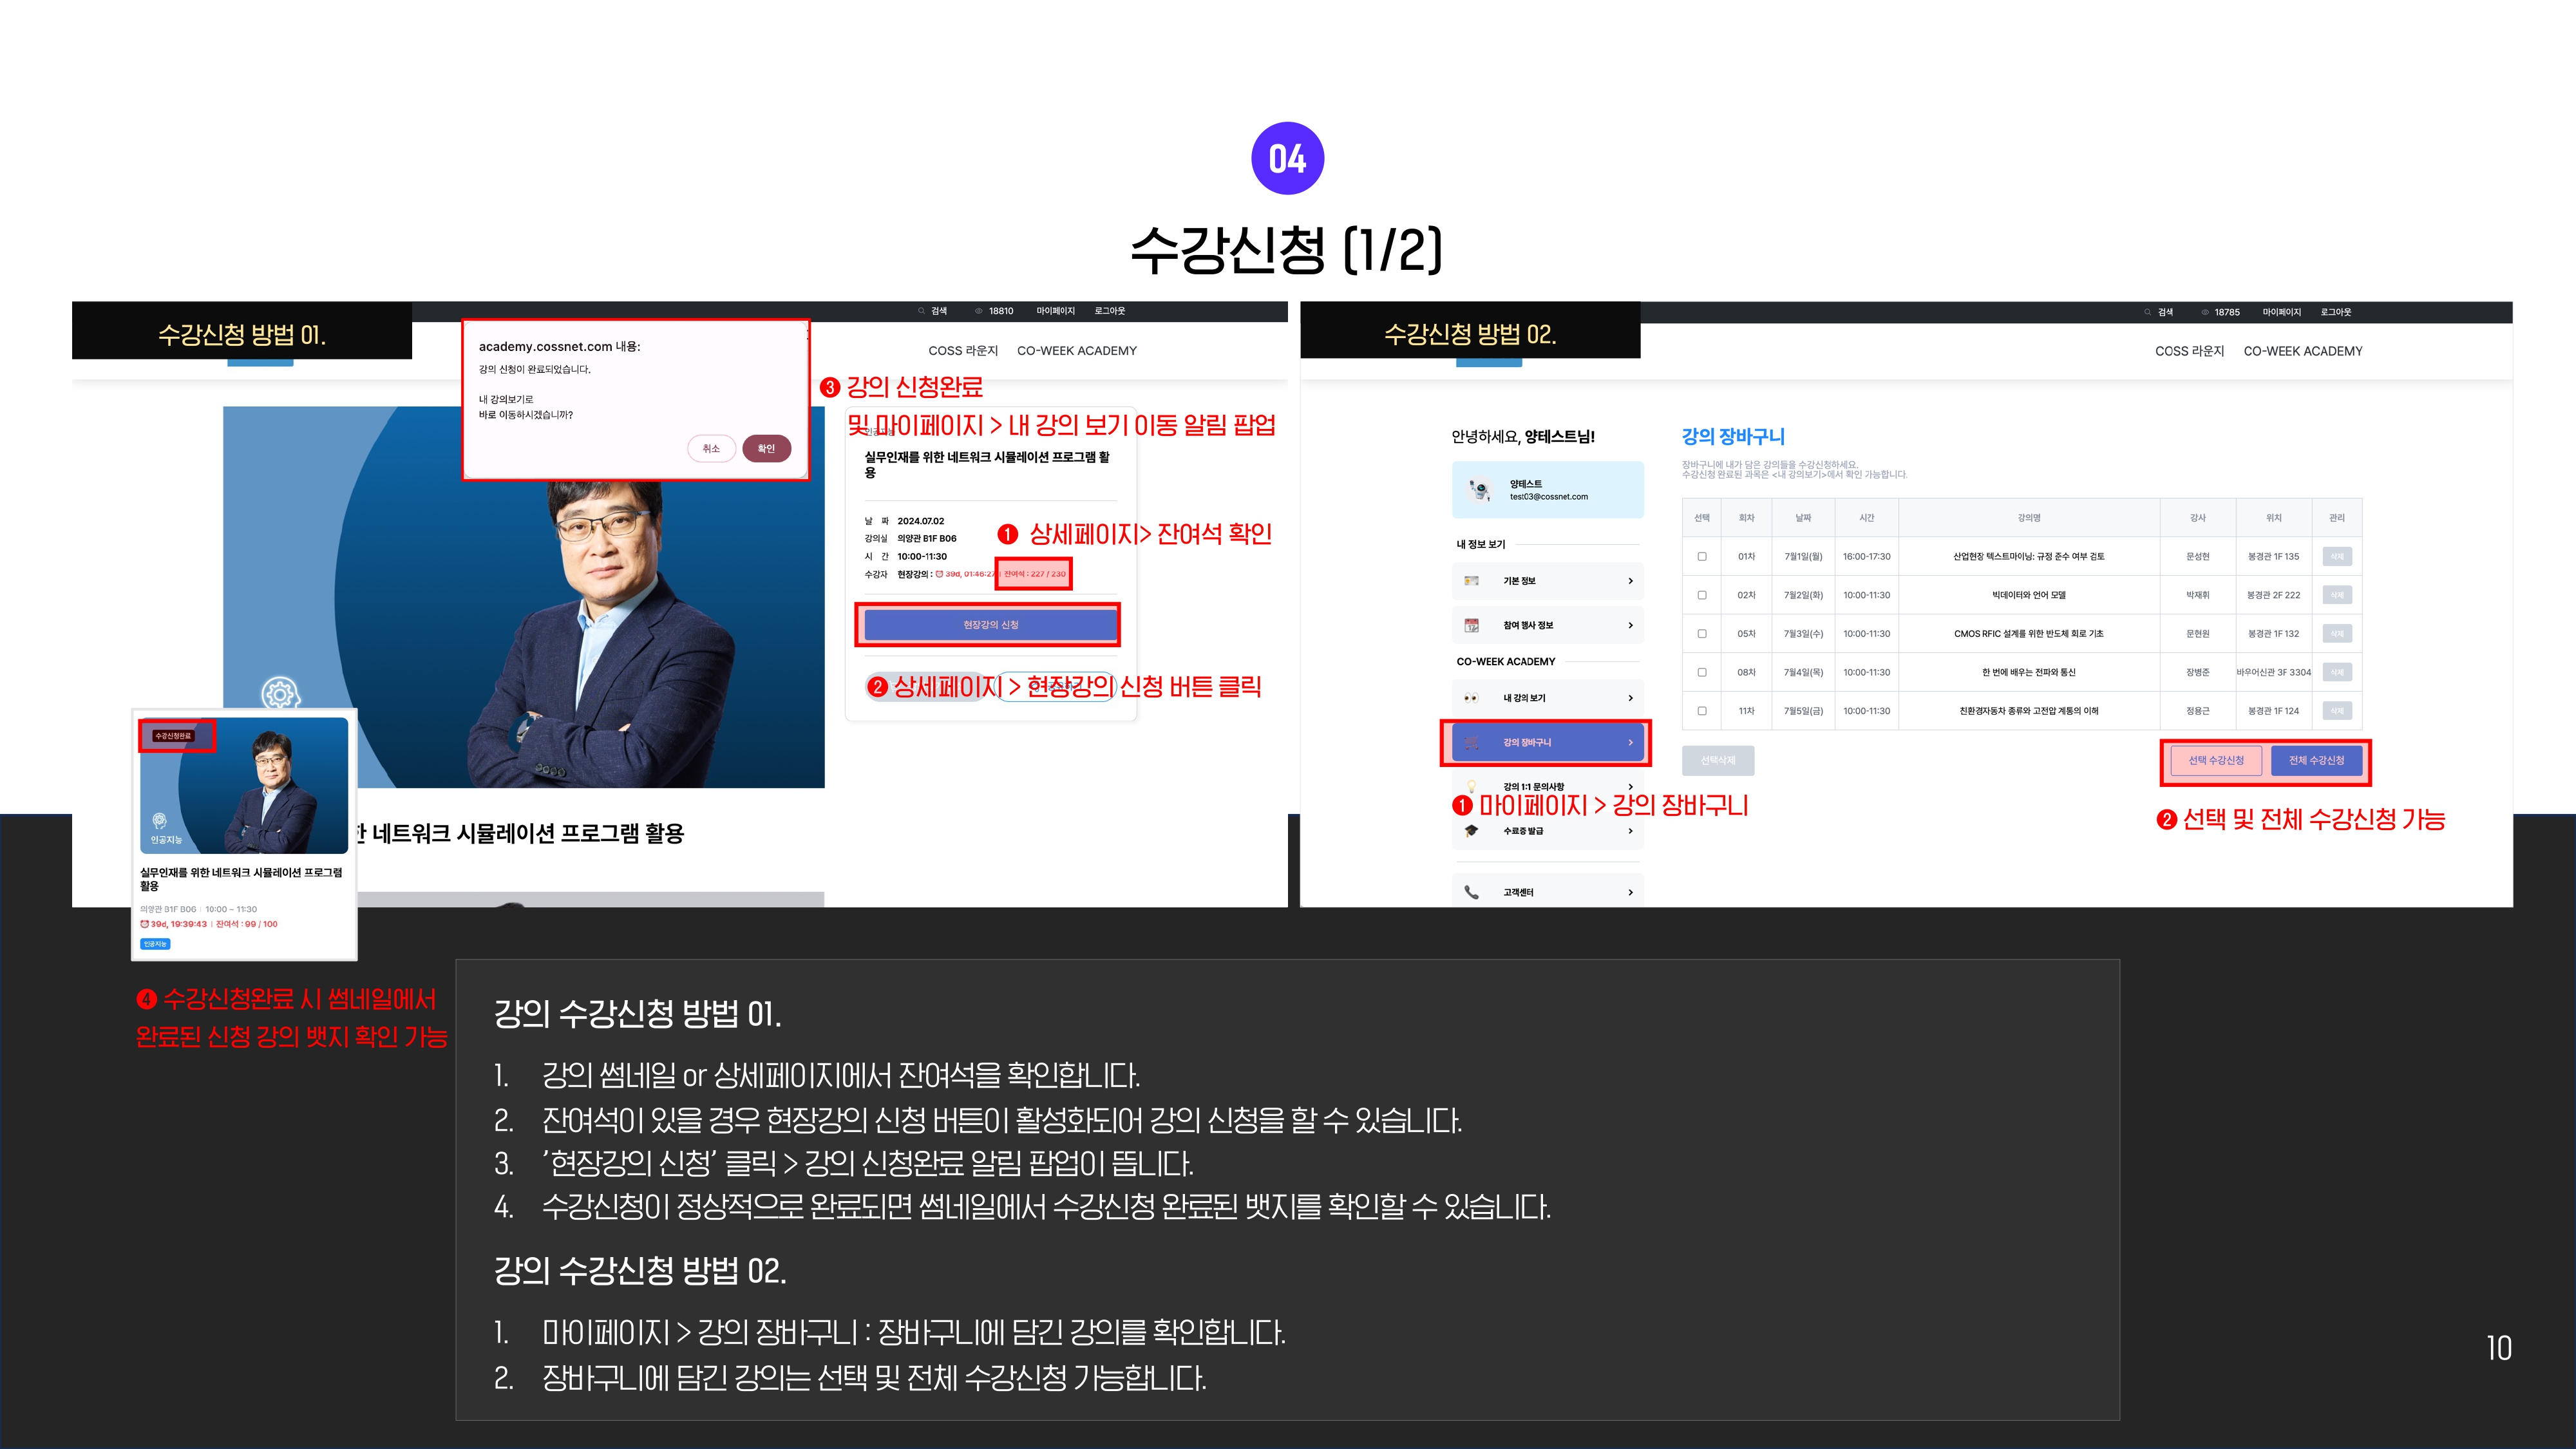Image resolution: width=2576 pixels, height=1449 pixels.
Task: Open COSS 라운지 menu in left screenshot
Action: point(962,351)
